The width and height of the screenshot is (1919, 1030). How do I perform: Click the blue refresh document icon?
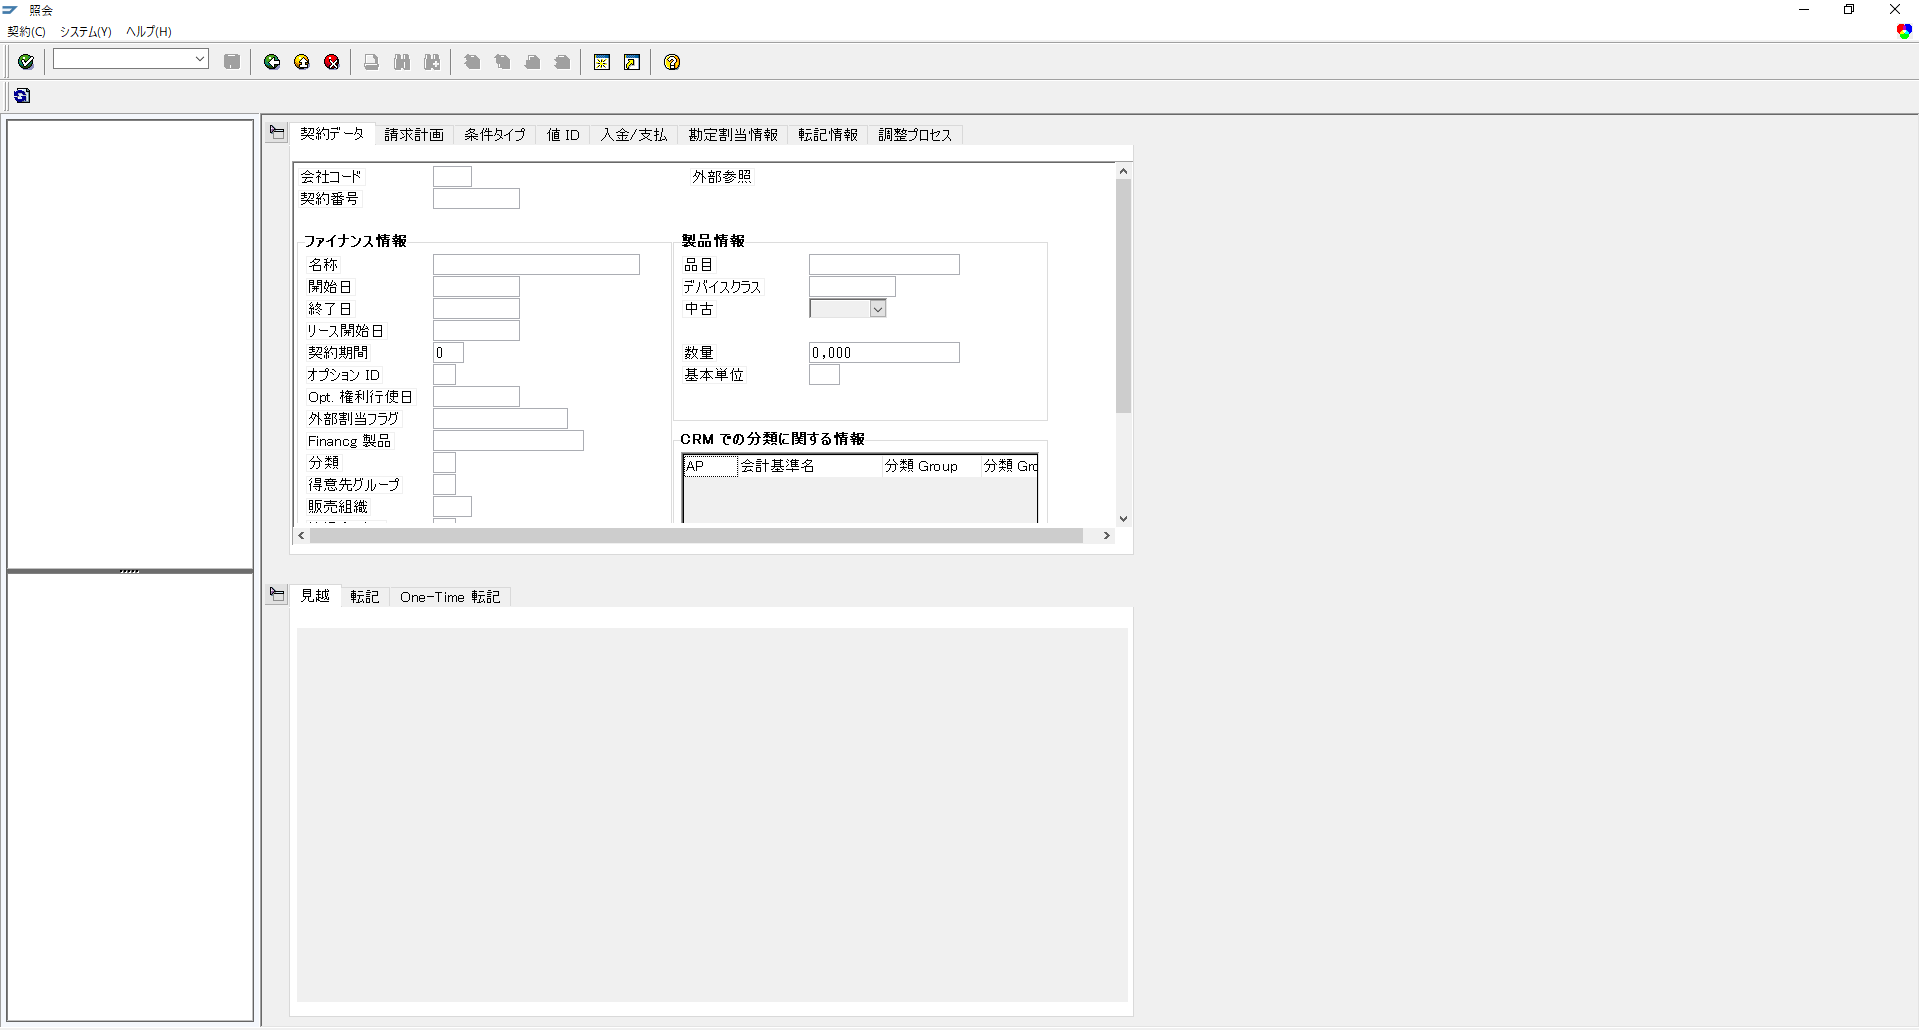[22, 96]
